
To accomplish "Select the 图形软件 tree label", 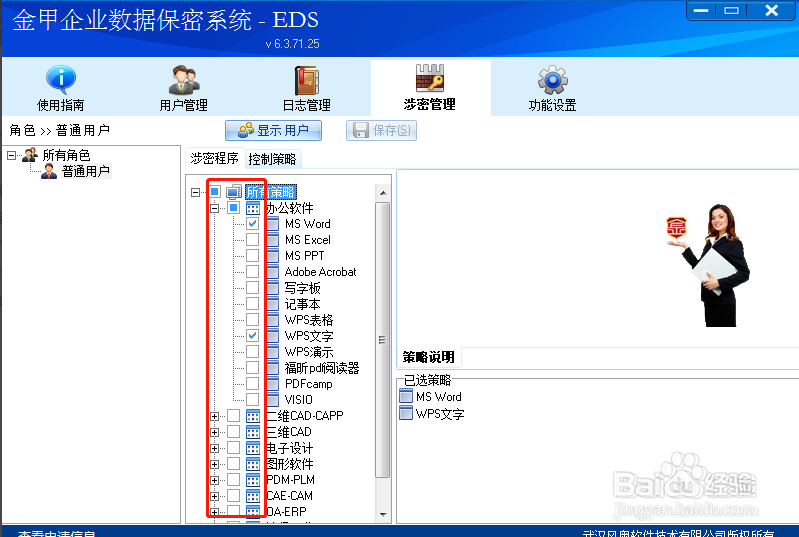I will (x=289, y=464).
